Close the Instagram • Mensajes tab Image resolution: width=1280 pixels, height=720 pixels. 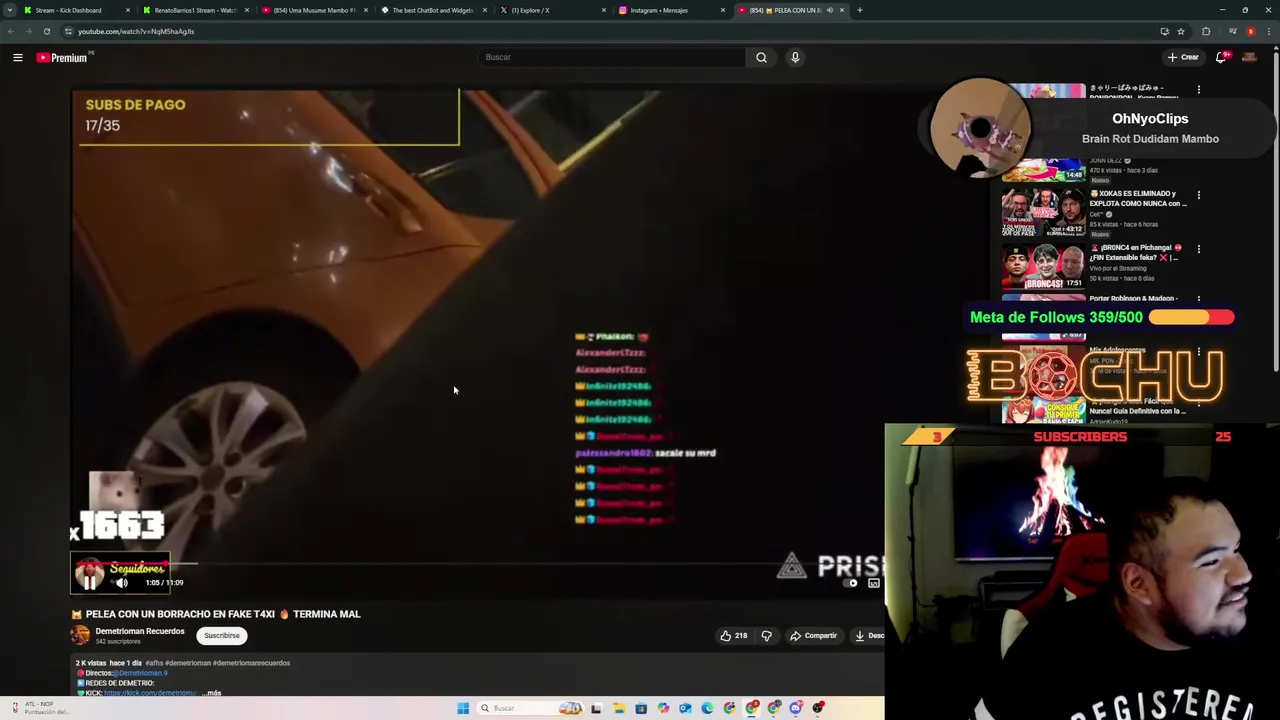tap(723, 10)
